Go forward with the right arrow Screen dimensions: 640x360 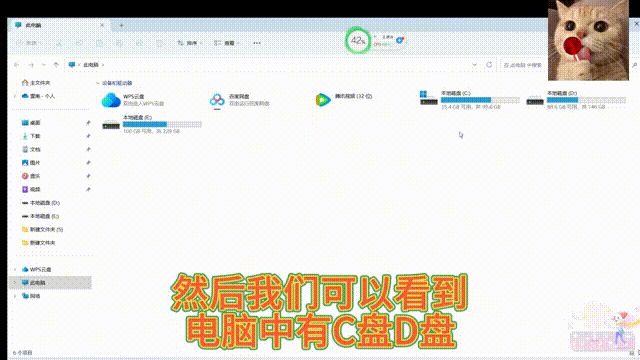(x=31, y=64)
